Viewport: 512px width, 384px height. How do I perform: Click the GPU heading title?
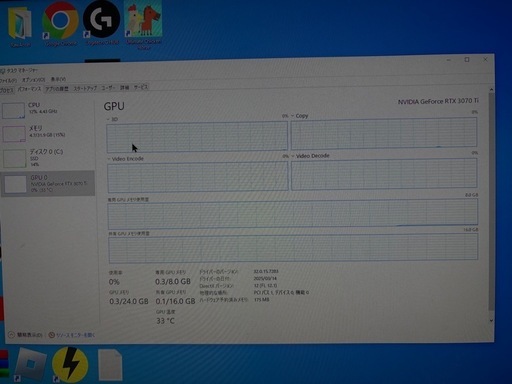(114, 106)
